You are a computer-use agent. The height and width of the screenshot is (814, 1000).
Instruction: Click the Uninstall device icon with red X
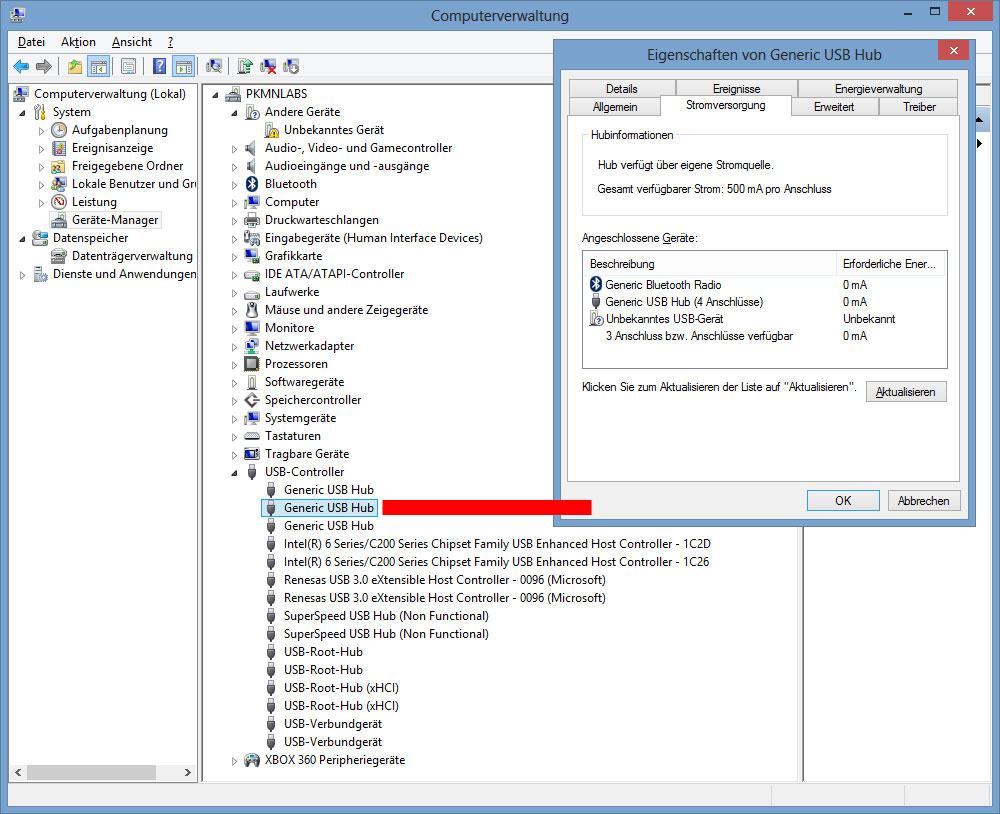268,66
